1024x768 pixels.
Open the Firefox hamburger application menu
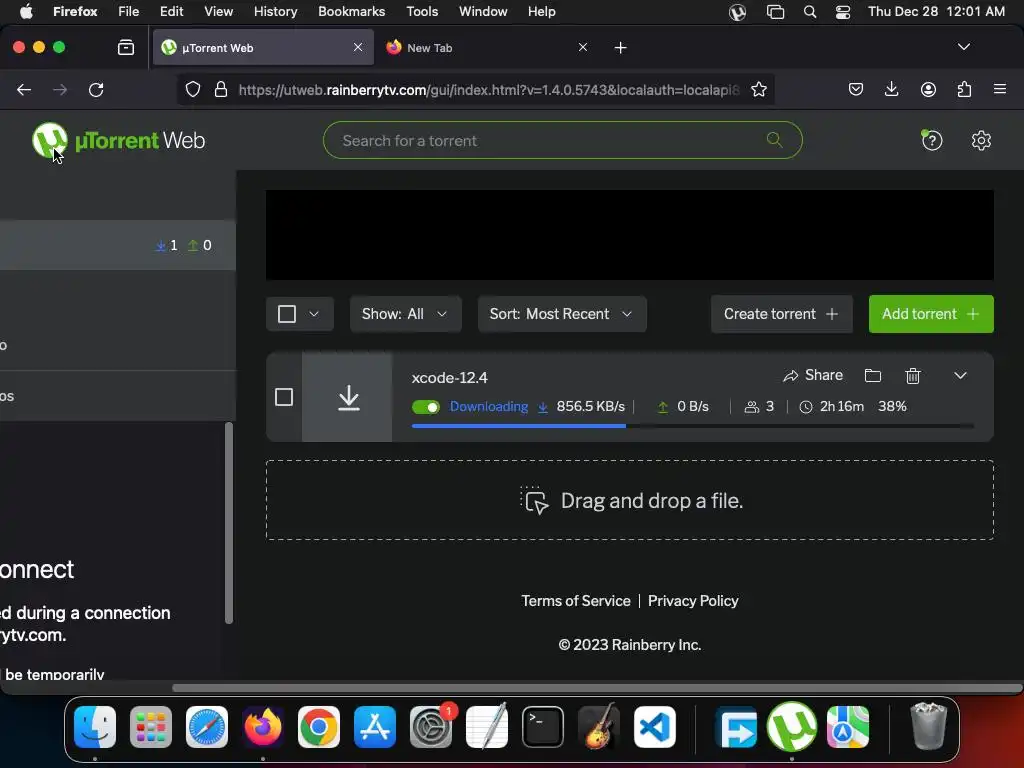click(x=1000, y=89)
